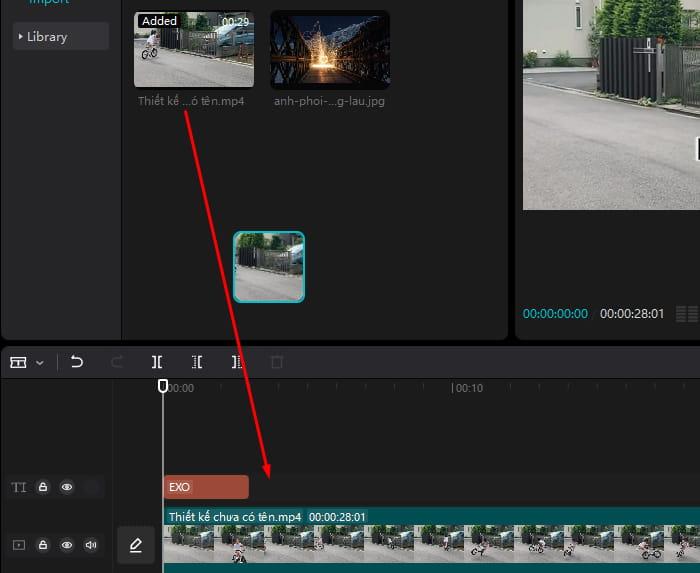This screenshot has height=573, width=700.
Task: Hide the text track with eye icon
Action: pos(67,487)
